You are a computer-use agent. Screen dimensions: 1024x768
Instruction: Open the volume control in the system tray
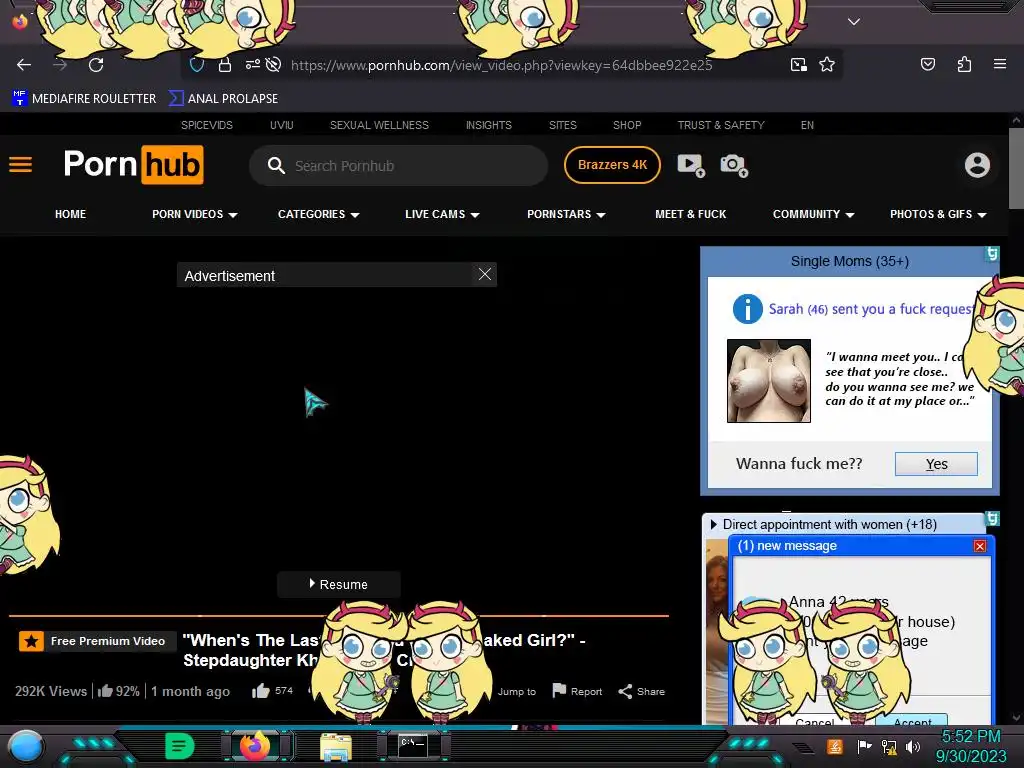click(913, 746)
